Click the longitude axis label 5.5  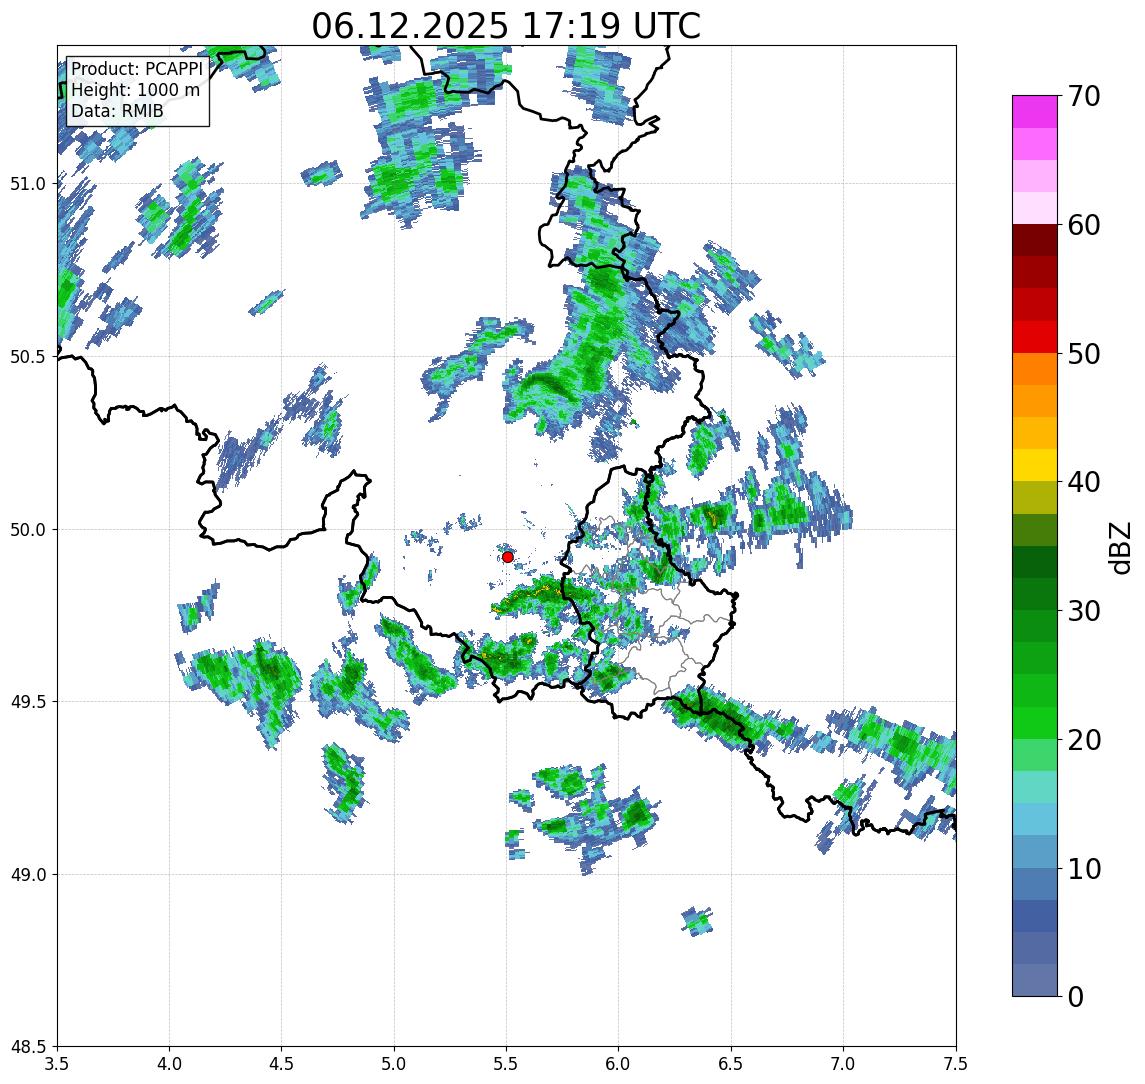click(507, 1064)
